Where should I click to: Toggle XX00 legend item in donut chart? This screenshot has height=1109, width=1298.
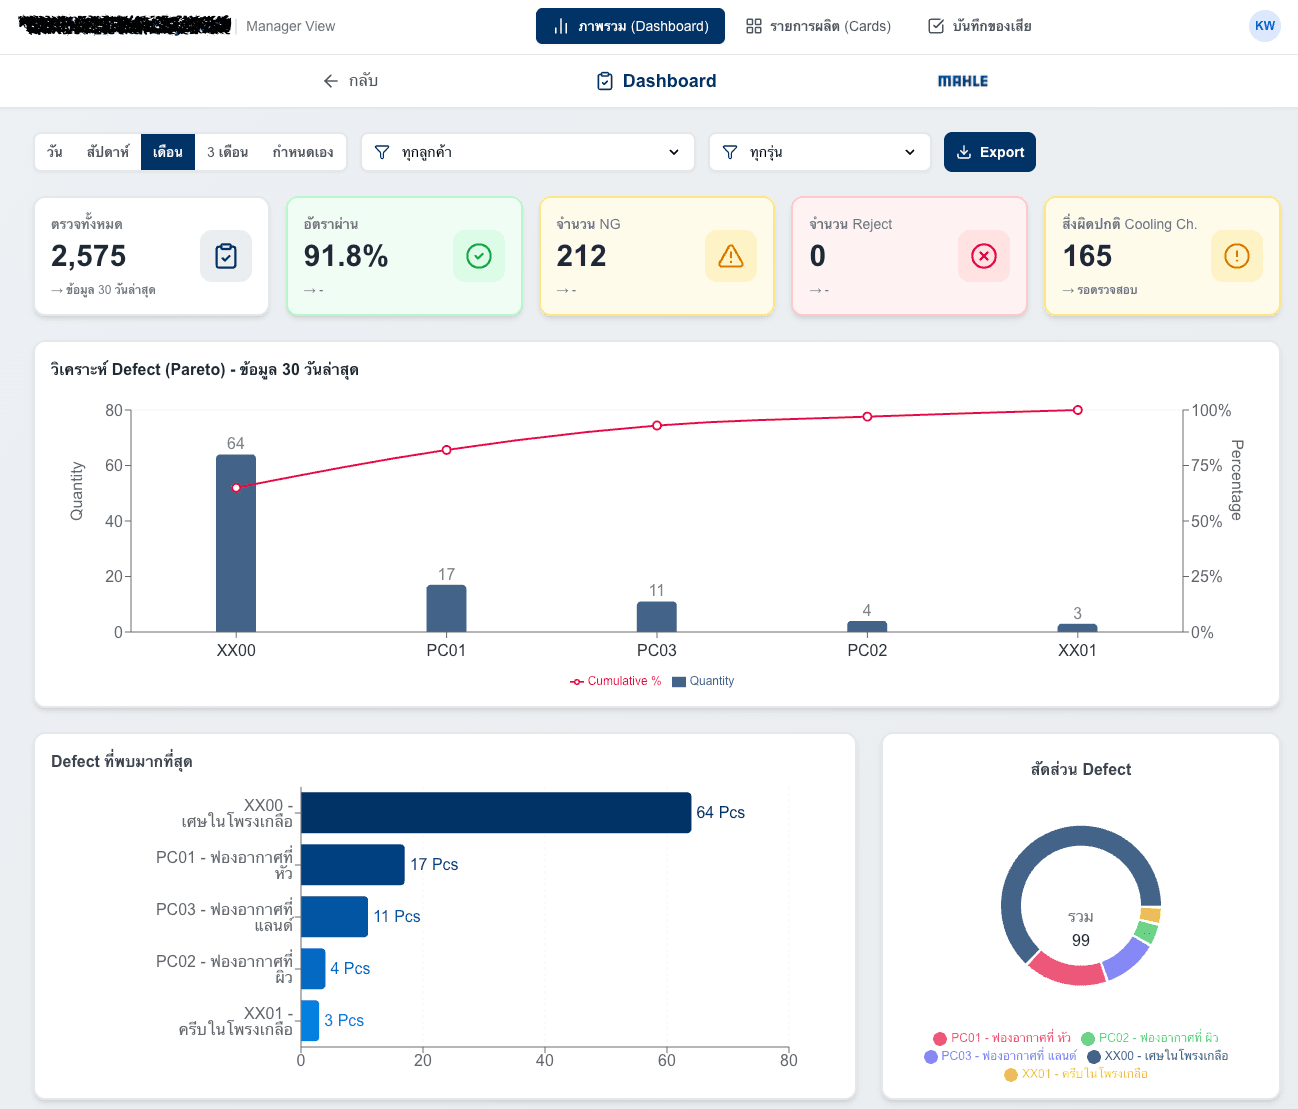(1158, 1056)
